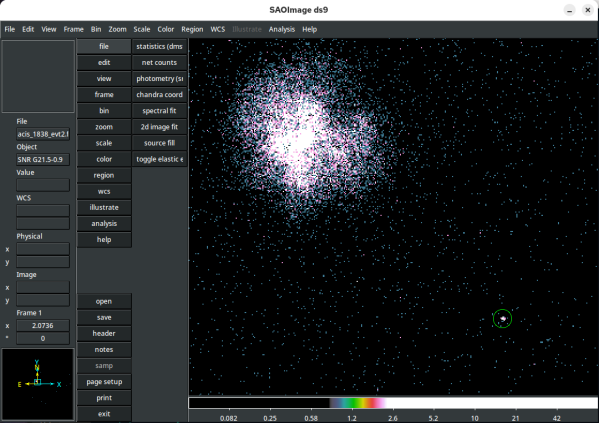
Task: Select the 'zoom' button bar category
Action: click(104, 127)
